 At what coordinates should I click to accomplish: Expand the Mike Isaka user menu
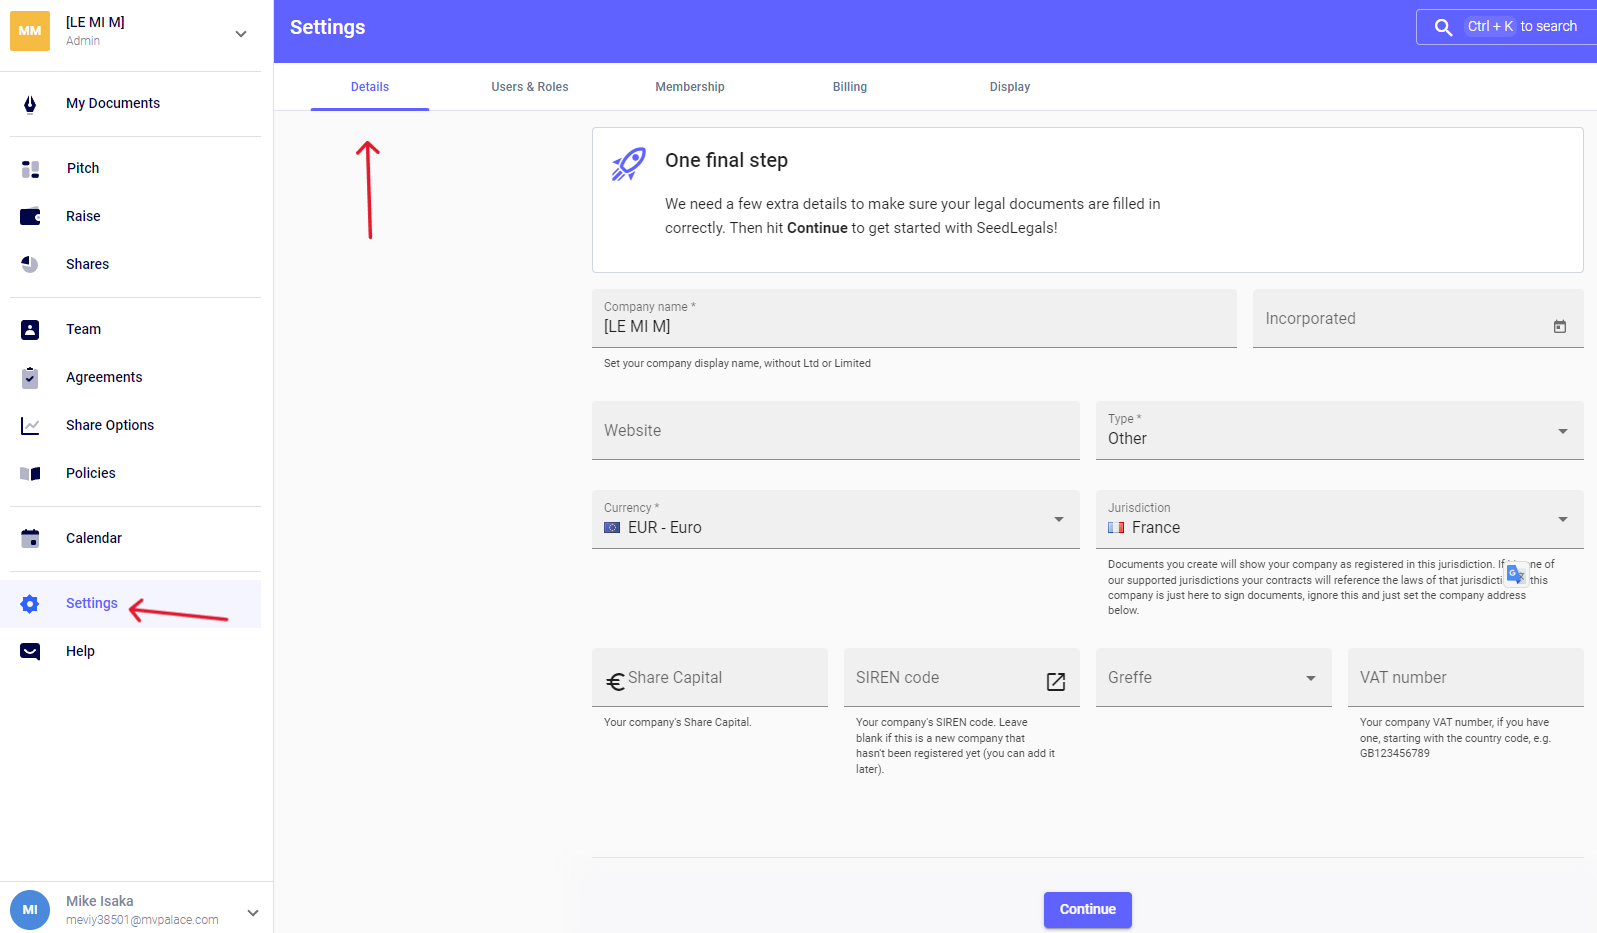[x=252, y=912]
